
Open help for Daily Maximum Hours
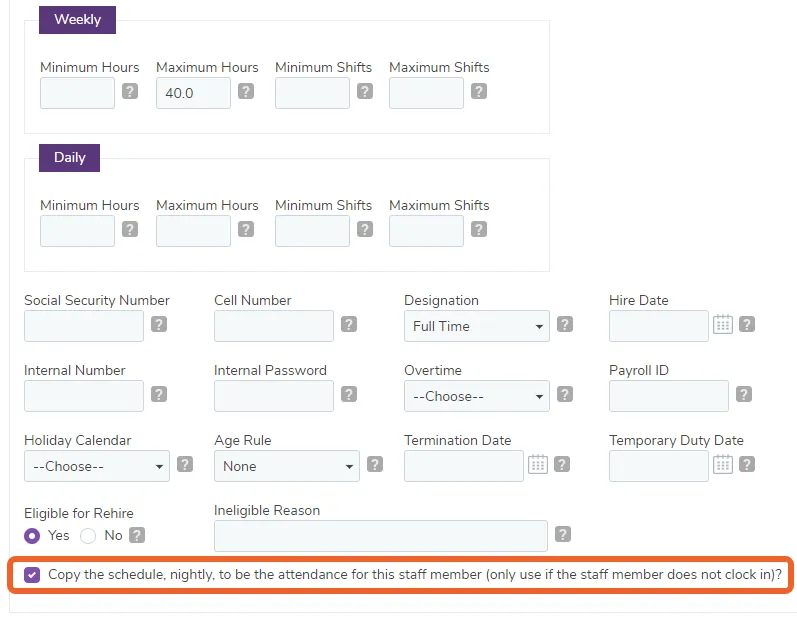point(246,229)
